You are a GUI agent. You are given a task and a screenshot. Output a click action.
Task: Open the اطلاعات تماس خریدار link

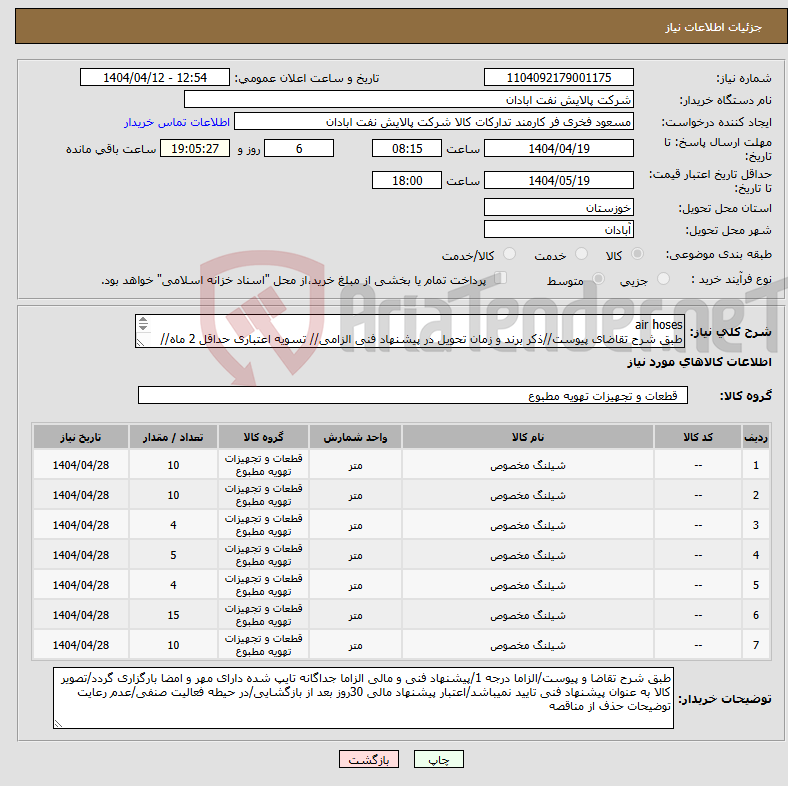pos(177,122)
